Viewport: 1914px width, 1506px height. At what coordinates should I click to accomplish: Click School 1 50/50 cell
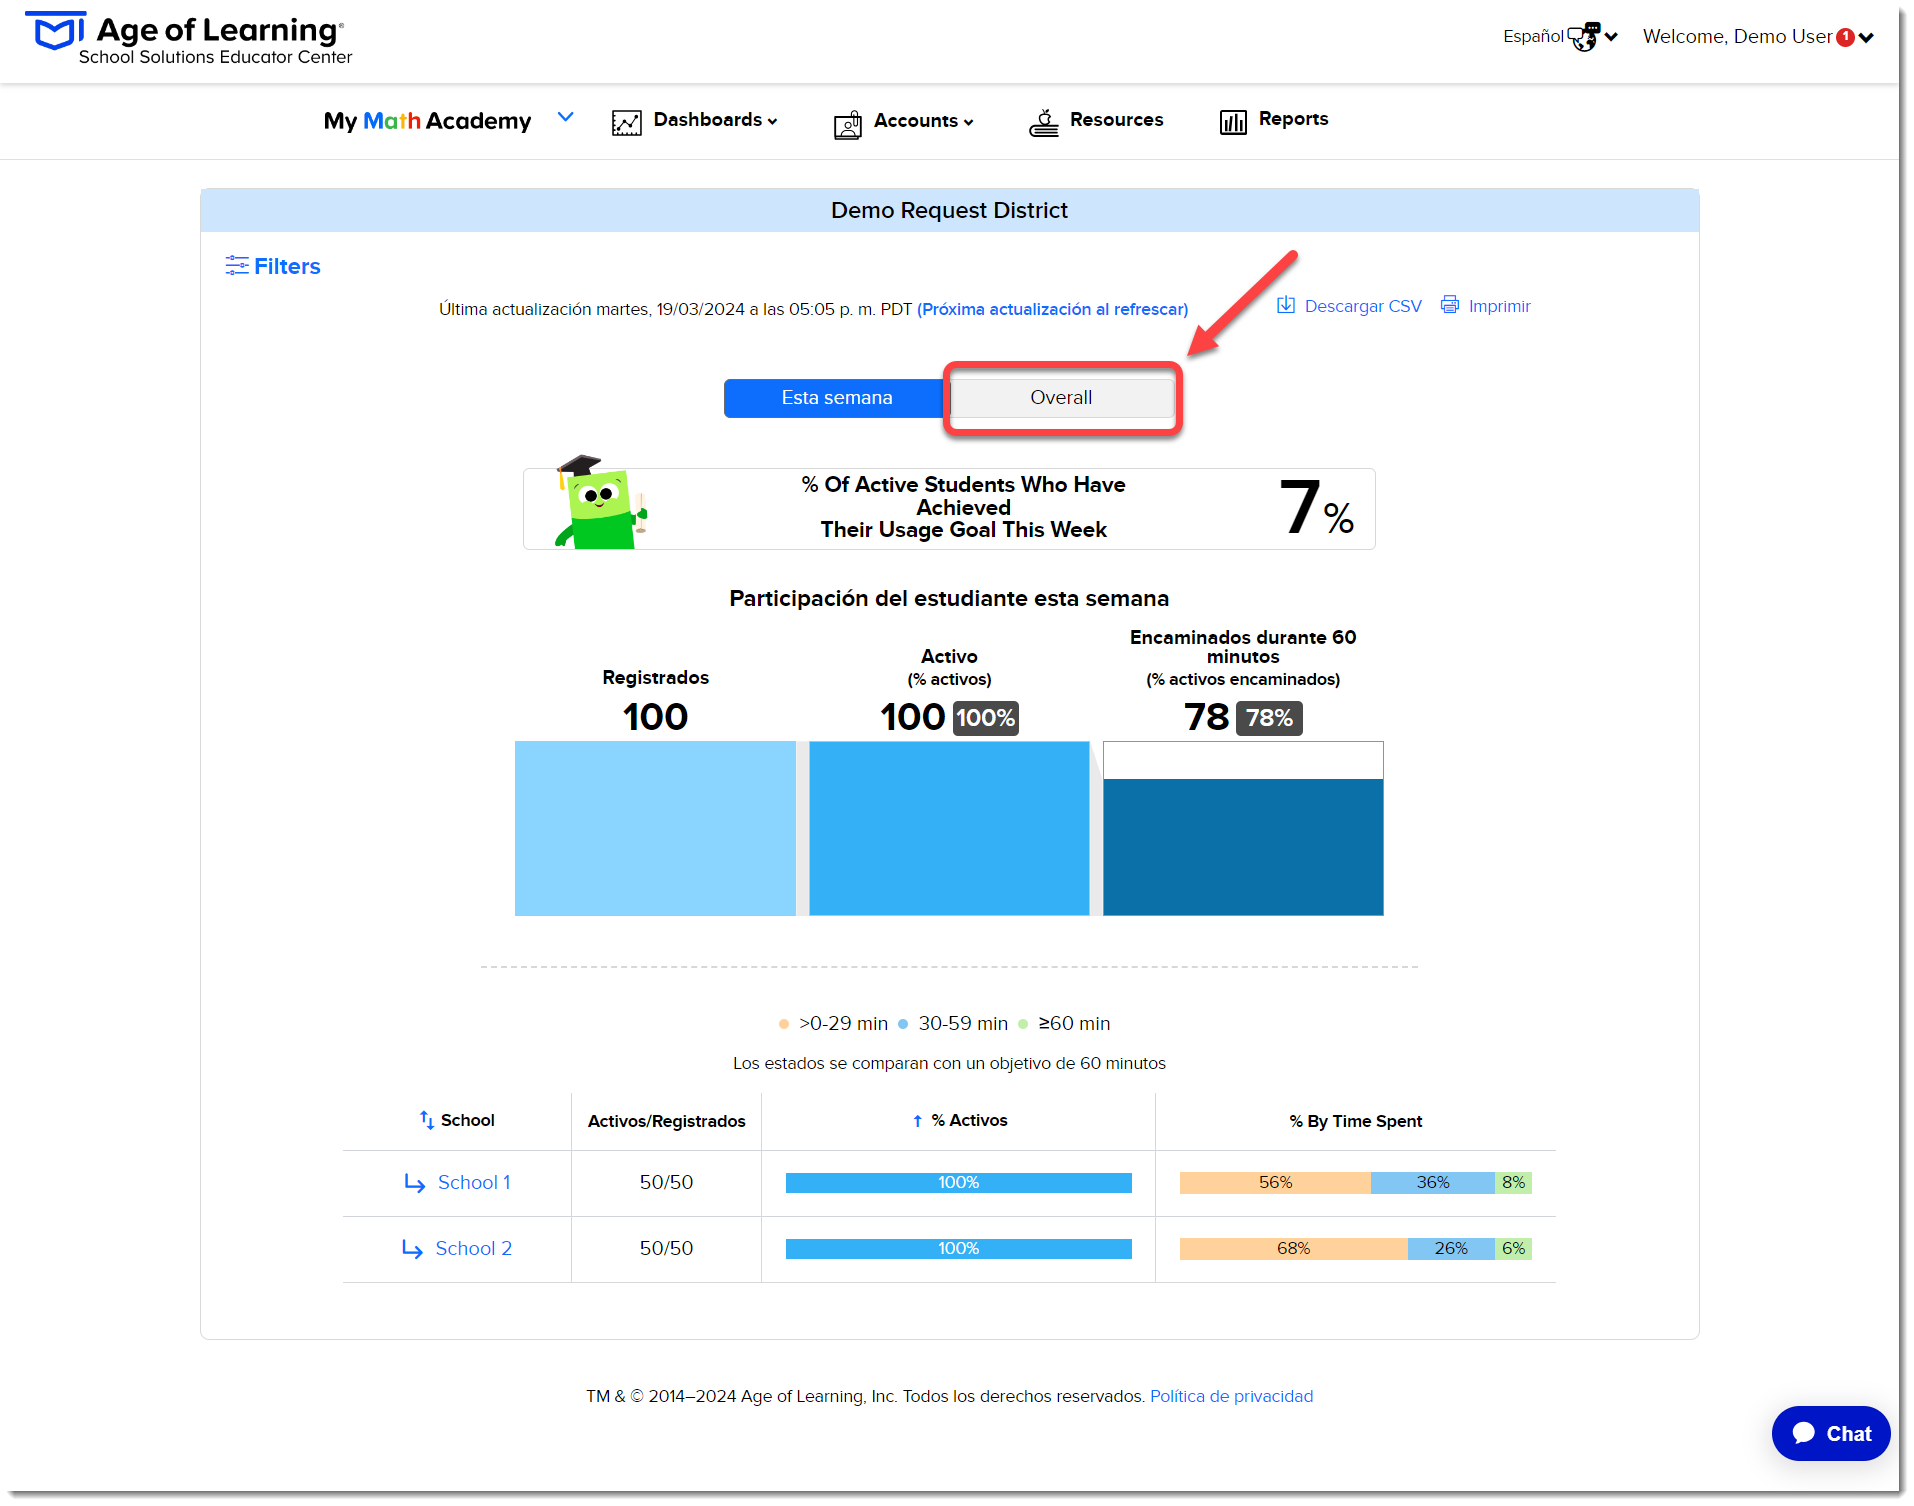pyautogui.click(x=666, y=1183)
